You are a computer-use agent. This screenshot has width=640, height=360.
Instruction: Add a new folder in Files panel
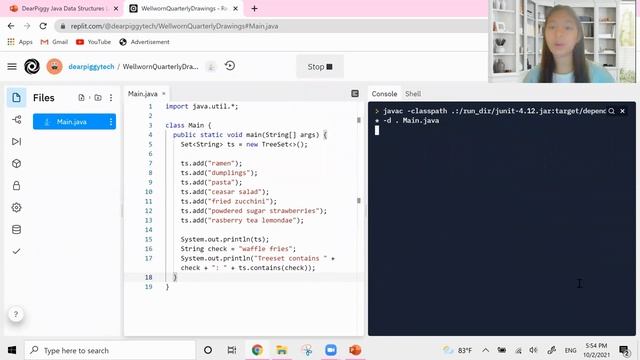point(98,98)
